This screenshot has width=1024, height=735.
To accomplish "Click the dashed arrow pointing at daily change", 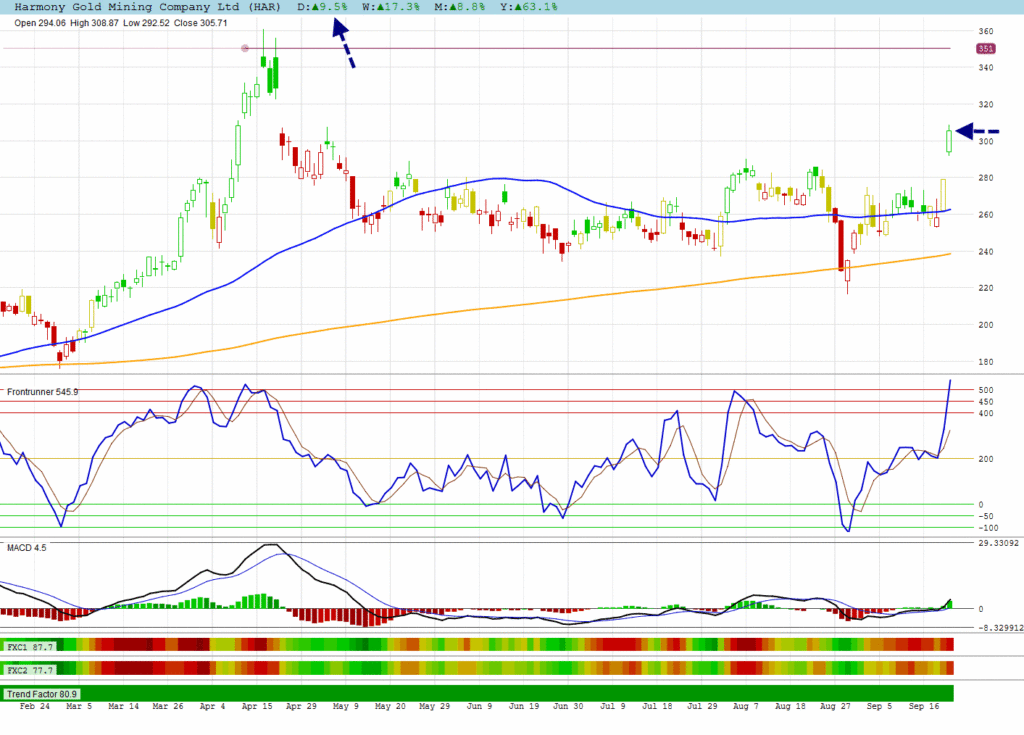I will pyautogui.click(x=343, y=43).
